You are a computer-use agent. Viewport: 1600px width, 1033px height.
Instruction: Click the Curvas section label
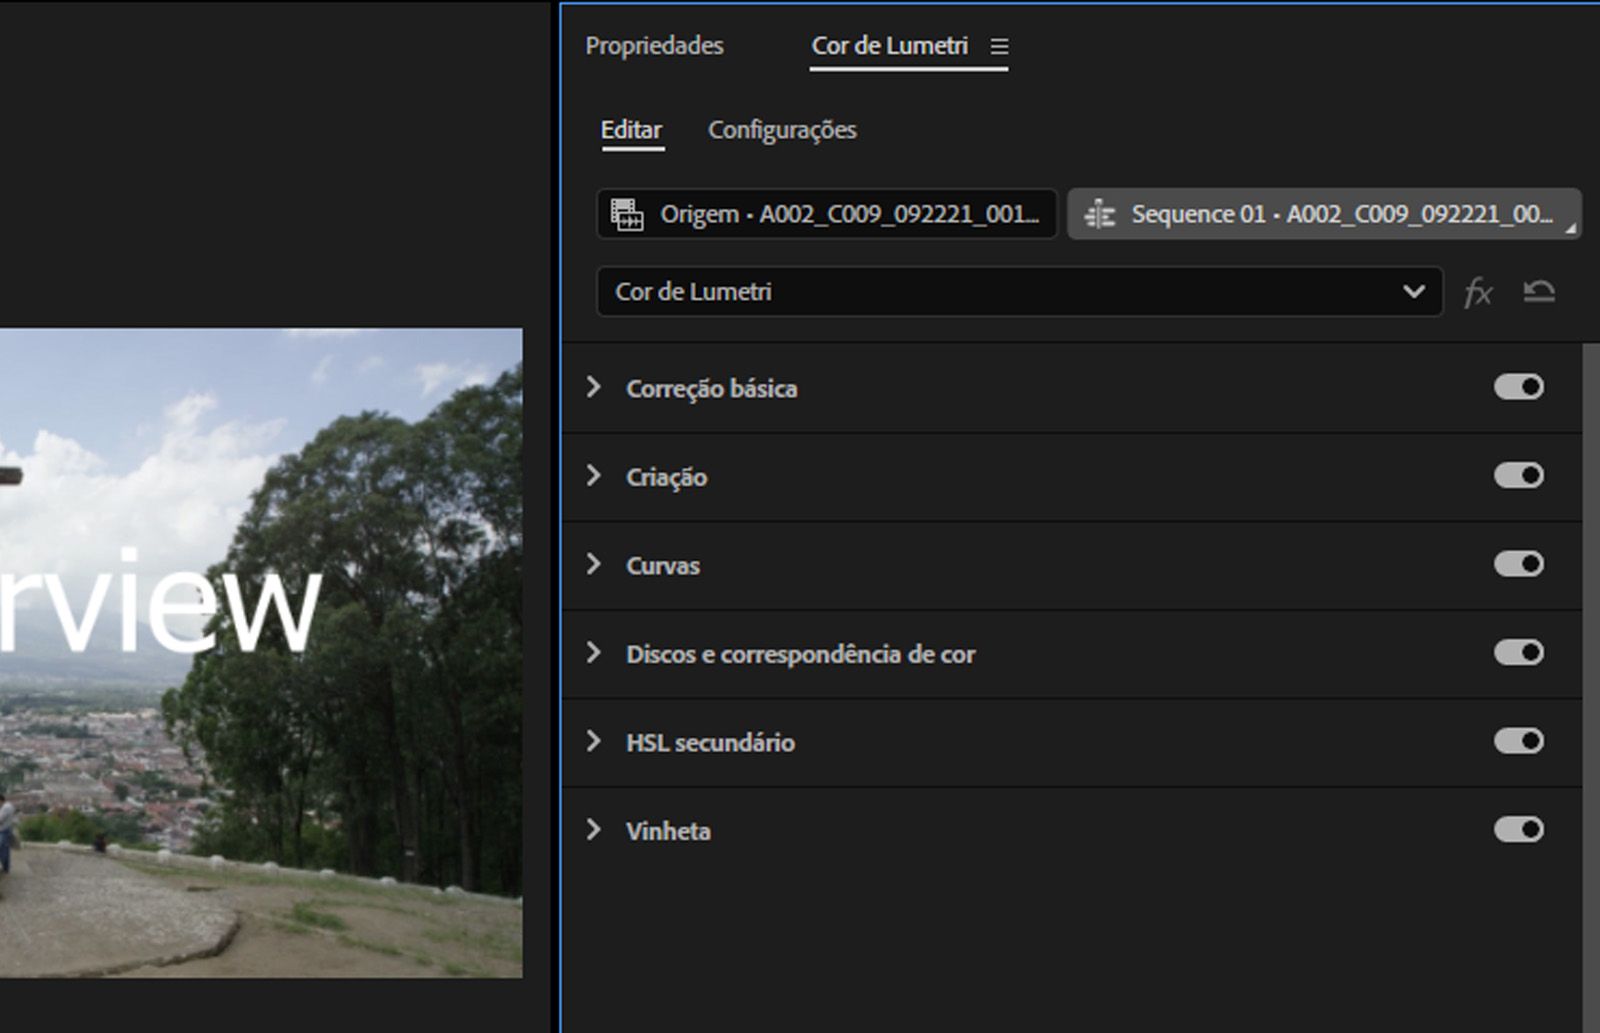click(x=663, y=565)
